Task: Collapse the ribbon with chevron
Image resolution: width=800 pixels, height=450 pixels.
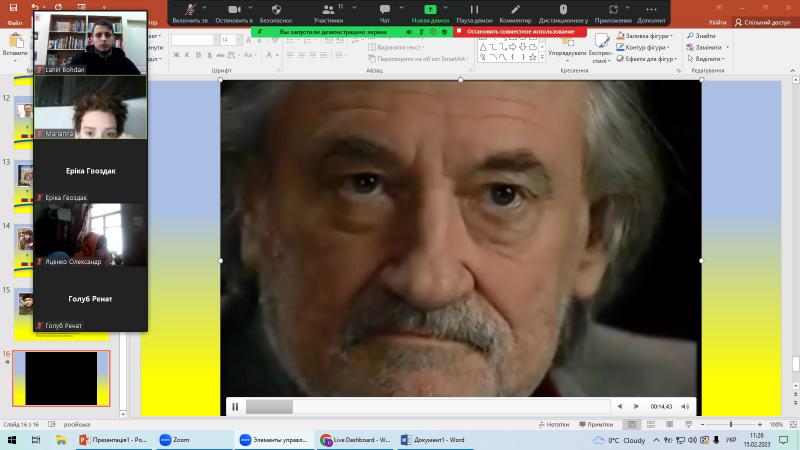Action: 792,70
